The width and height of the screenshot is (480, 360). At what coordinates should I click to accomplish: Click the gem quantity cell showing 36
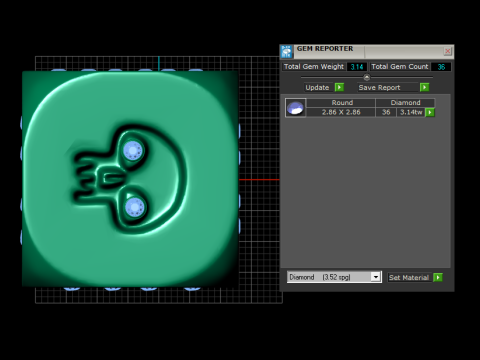(386, 112)
